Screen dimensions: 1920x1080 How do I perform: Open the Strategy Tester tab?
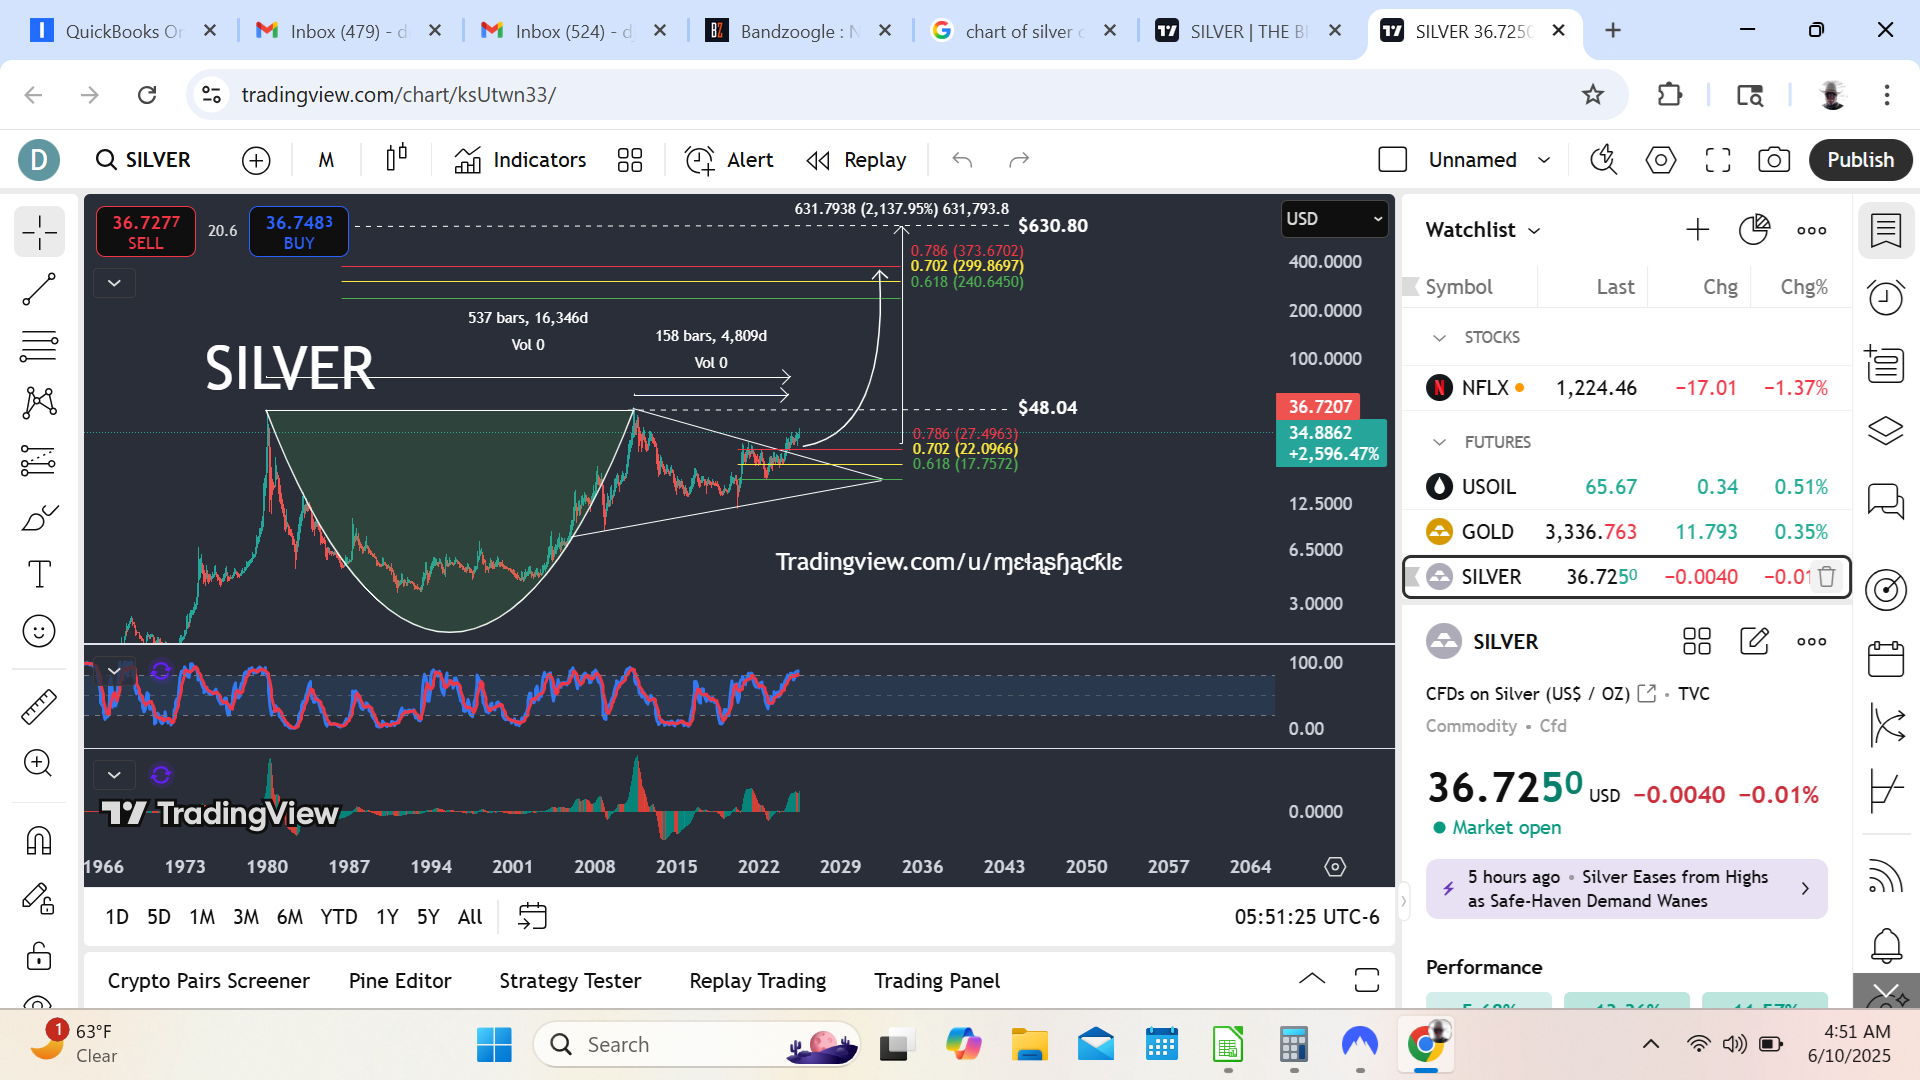point(570,981)
